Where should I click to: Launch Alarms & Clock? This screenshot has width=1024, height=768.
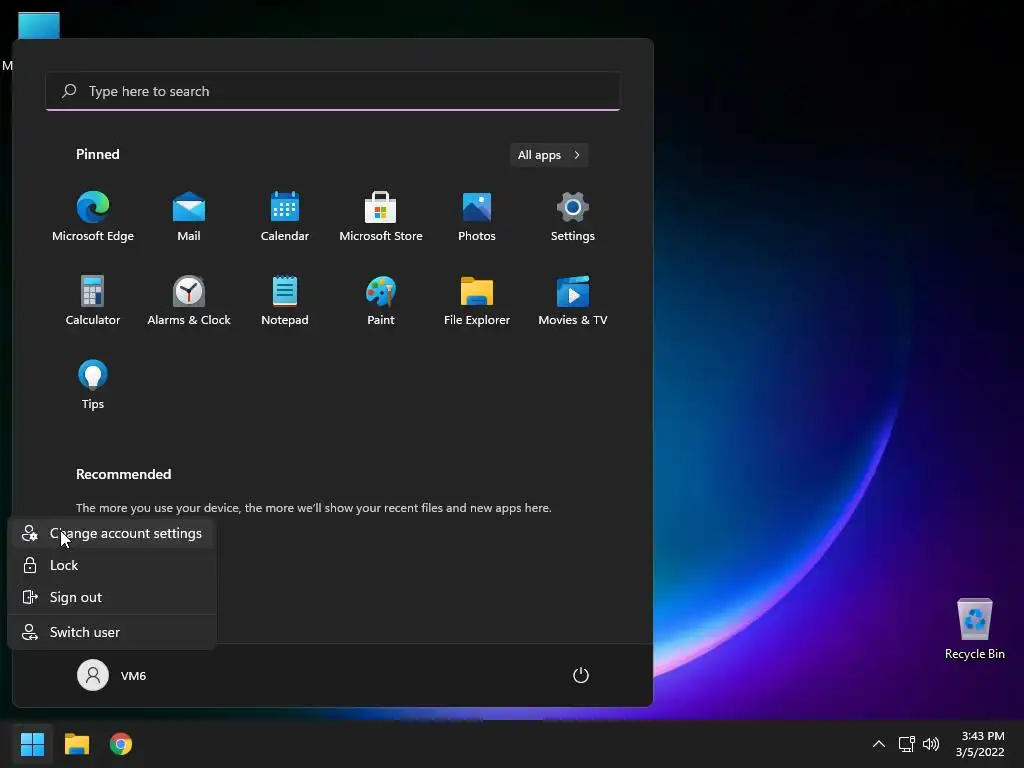189,300
